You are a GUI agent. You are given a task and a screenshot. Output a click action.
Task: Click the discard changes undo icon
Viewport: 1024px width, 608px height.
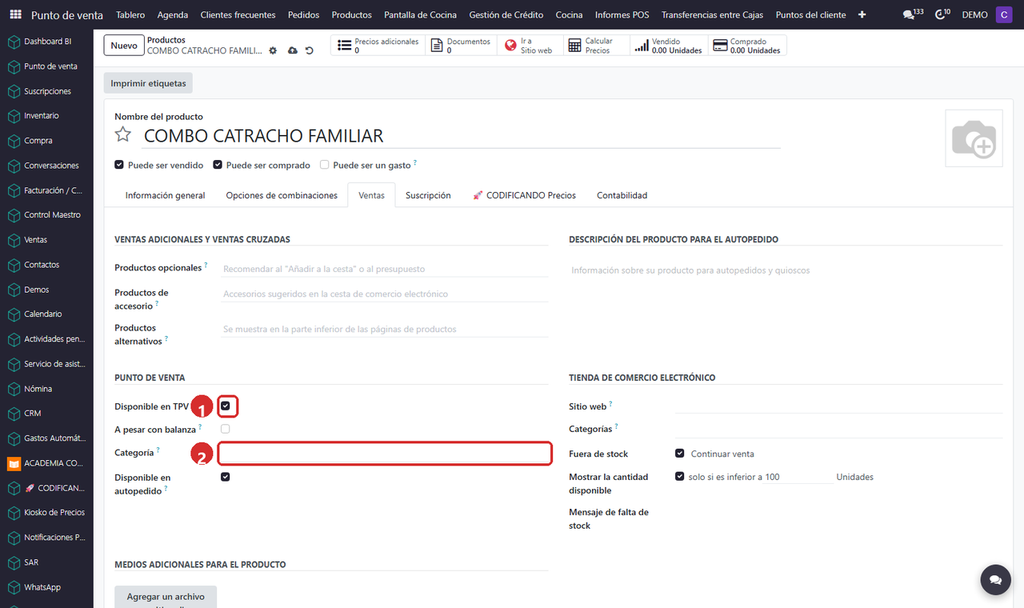click(310, 50)
